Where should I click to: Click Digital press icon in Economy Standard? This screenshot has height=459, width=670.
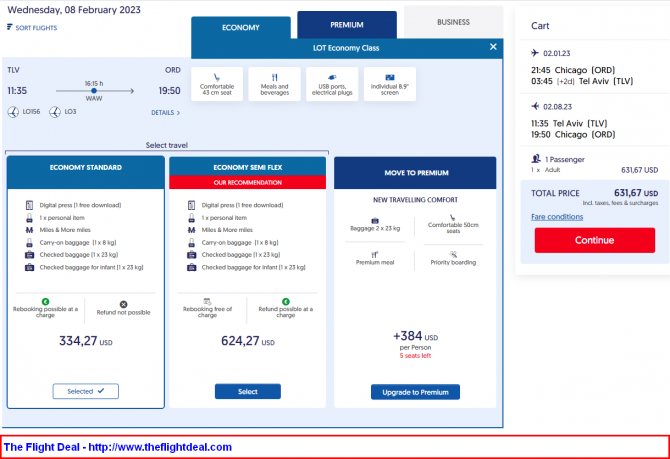click(x=29, y=205)
